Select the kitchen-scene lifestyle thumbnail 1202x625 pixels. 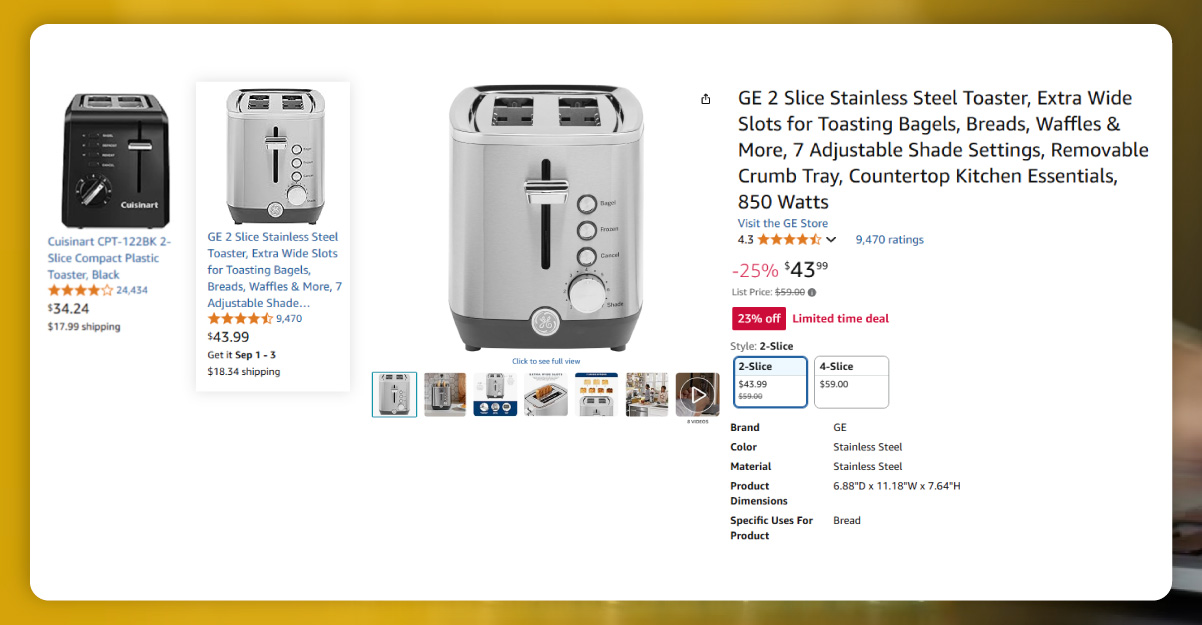click(x=647, y=394)
